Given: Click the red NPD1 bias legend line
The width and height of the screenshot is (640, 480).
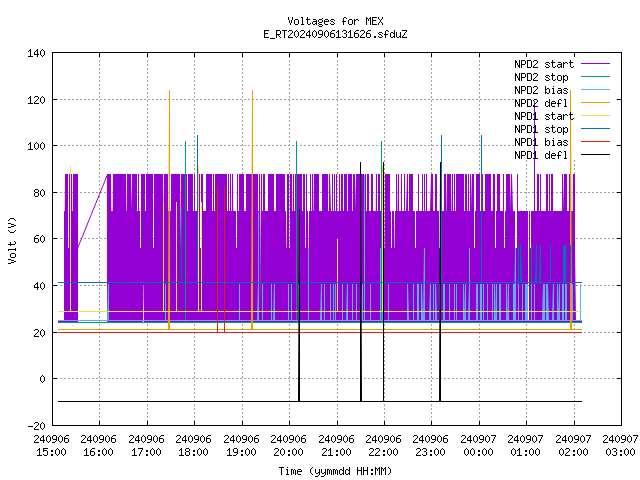Looking at the screenshot, I should [596, 142].
